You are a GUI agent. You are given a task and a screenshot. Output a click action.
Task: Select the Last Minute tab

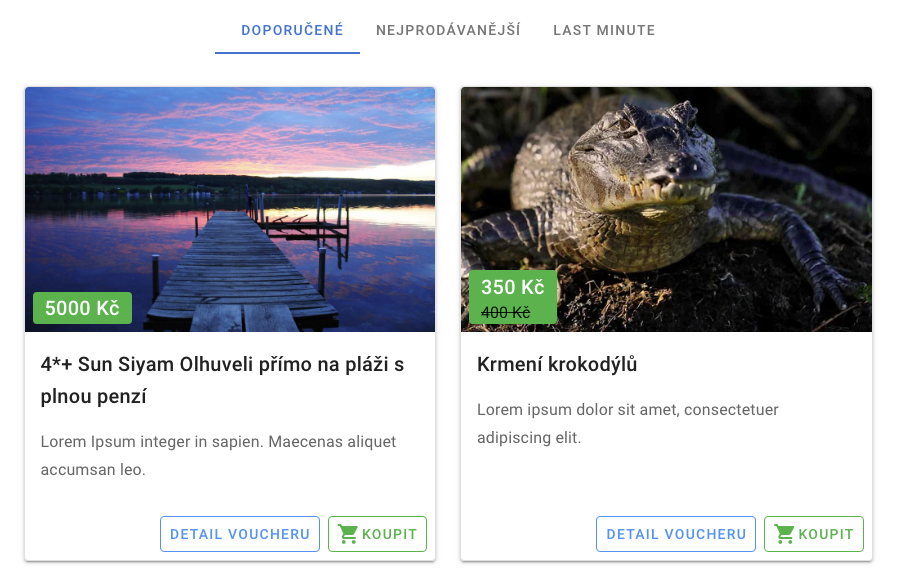pos(604,30)
